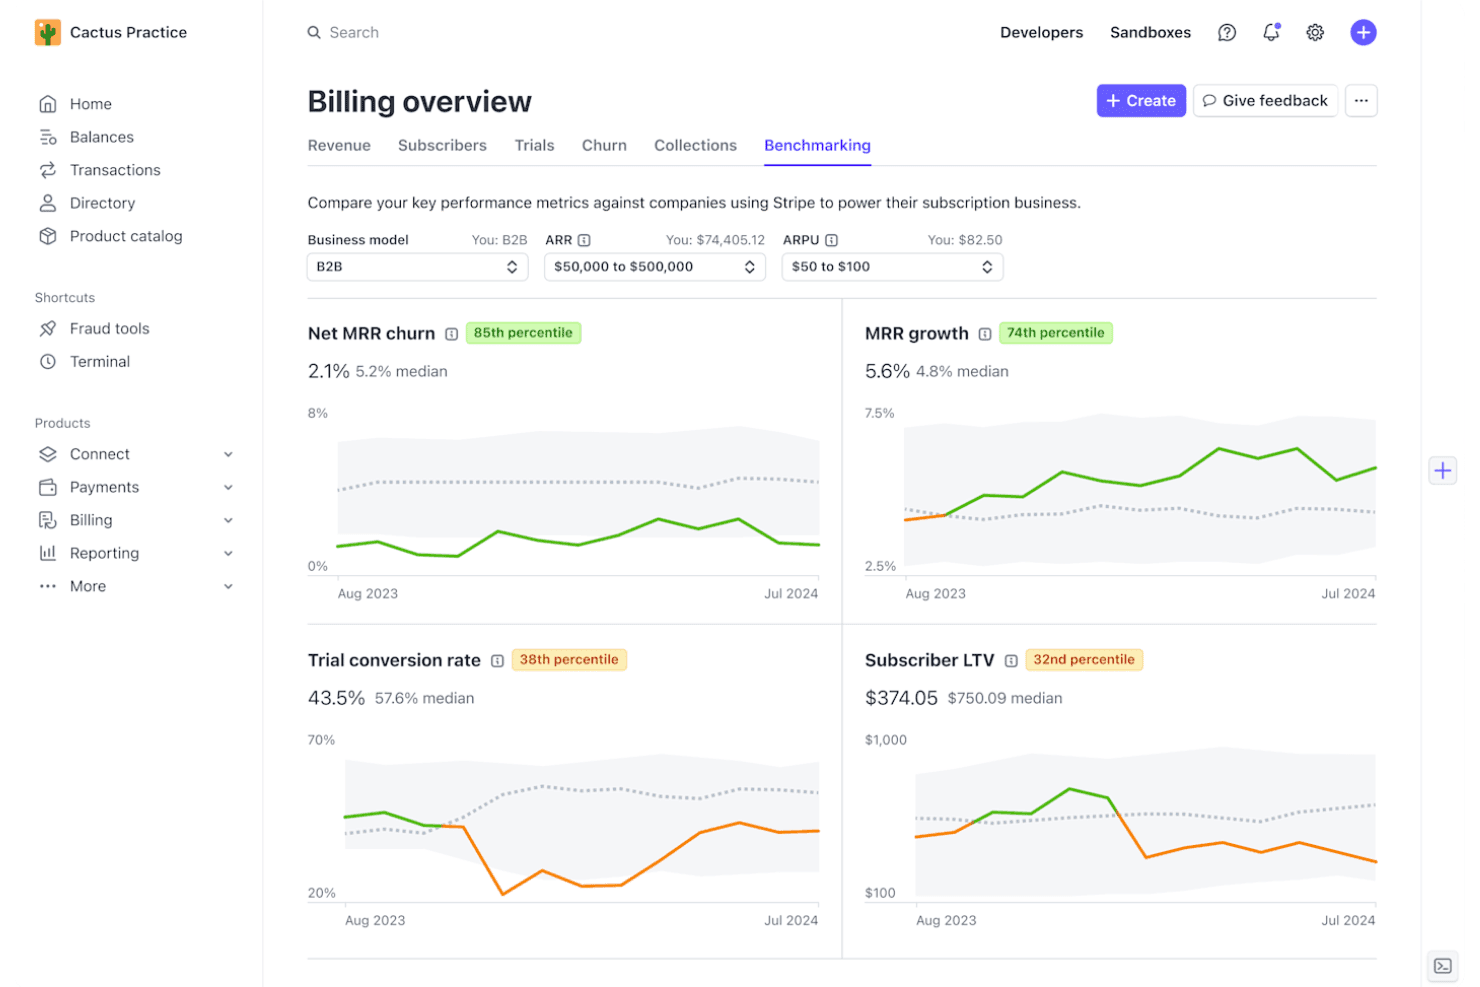Open Terminal shortcut in sidebar

(x=100, y=362)
